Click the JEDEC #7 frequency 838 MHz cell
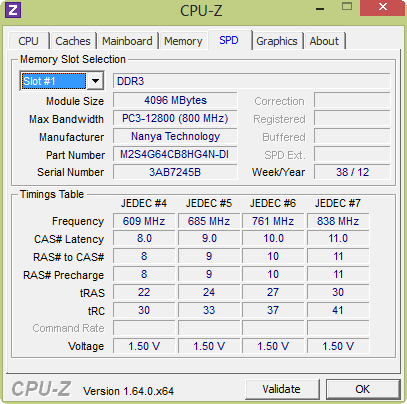 (338, 221)
